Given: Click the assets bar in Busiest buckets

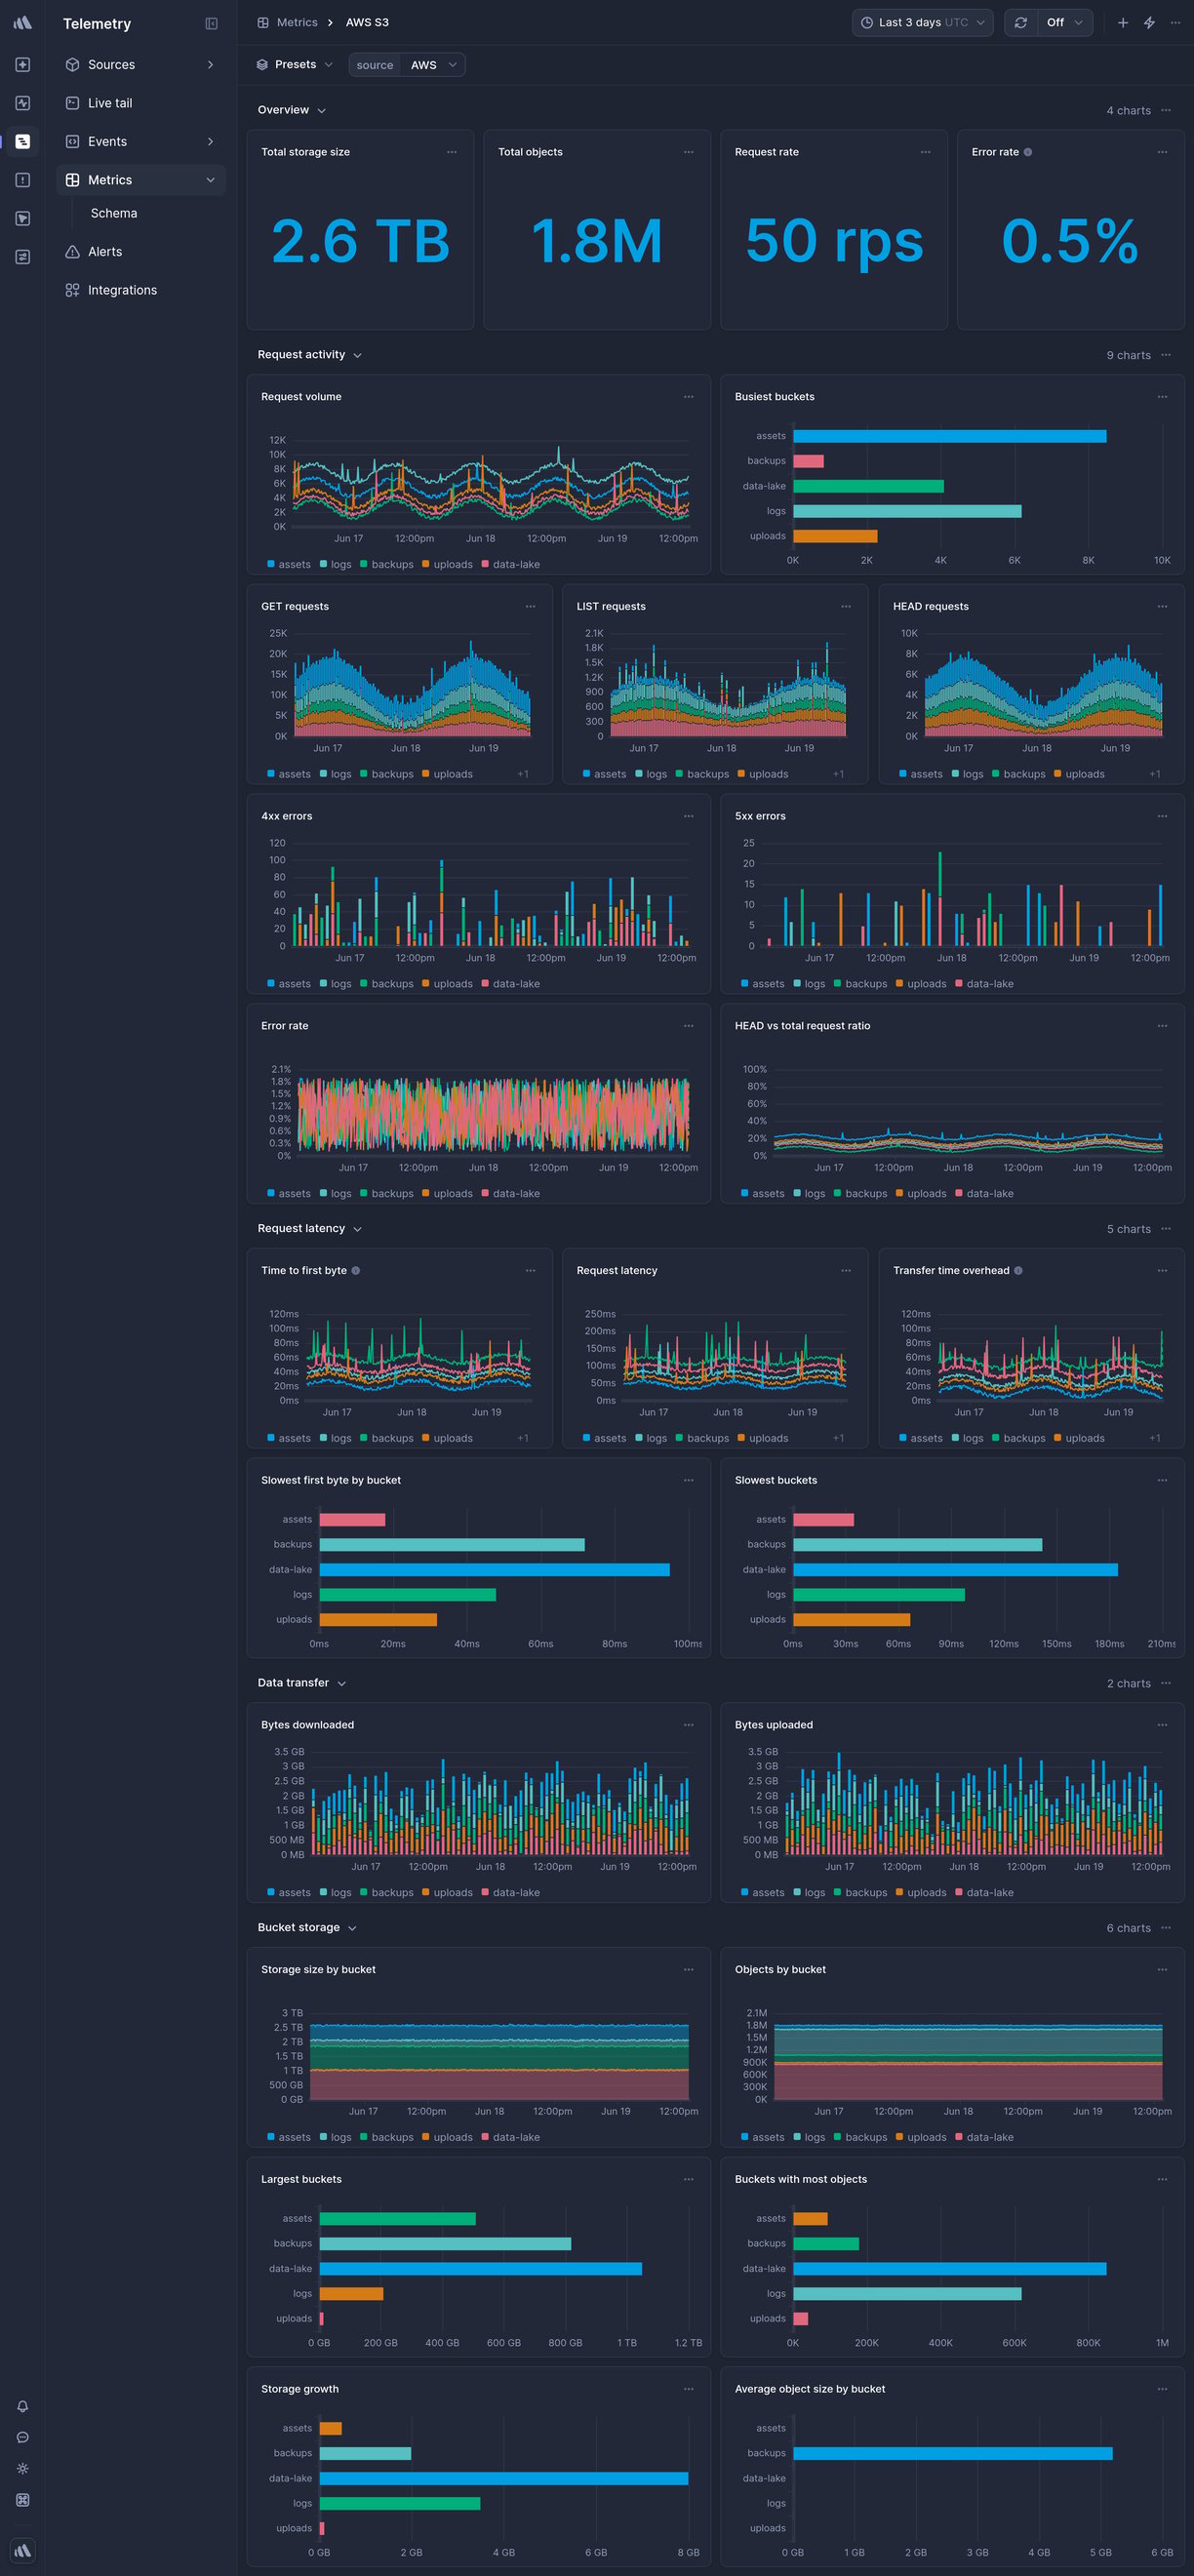Looking at the screenshot, I should pyautogui.click(x=949, y=436).
